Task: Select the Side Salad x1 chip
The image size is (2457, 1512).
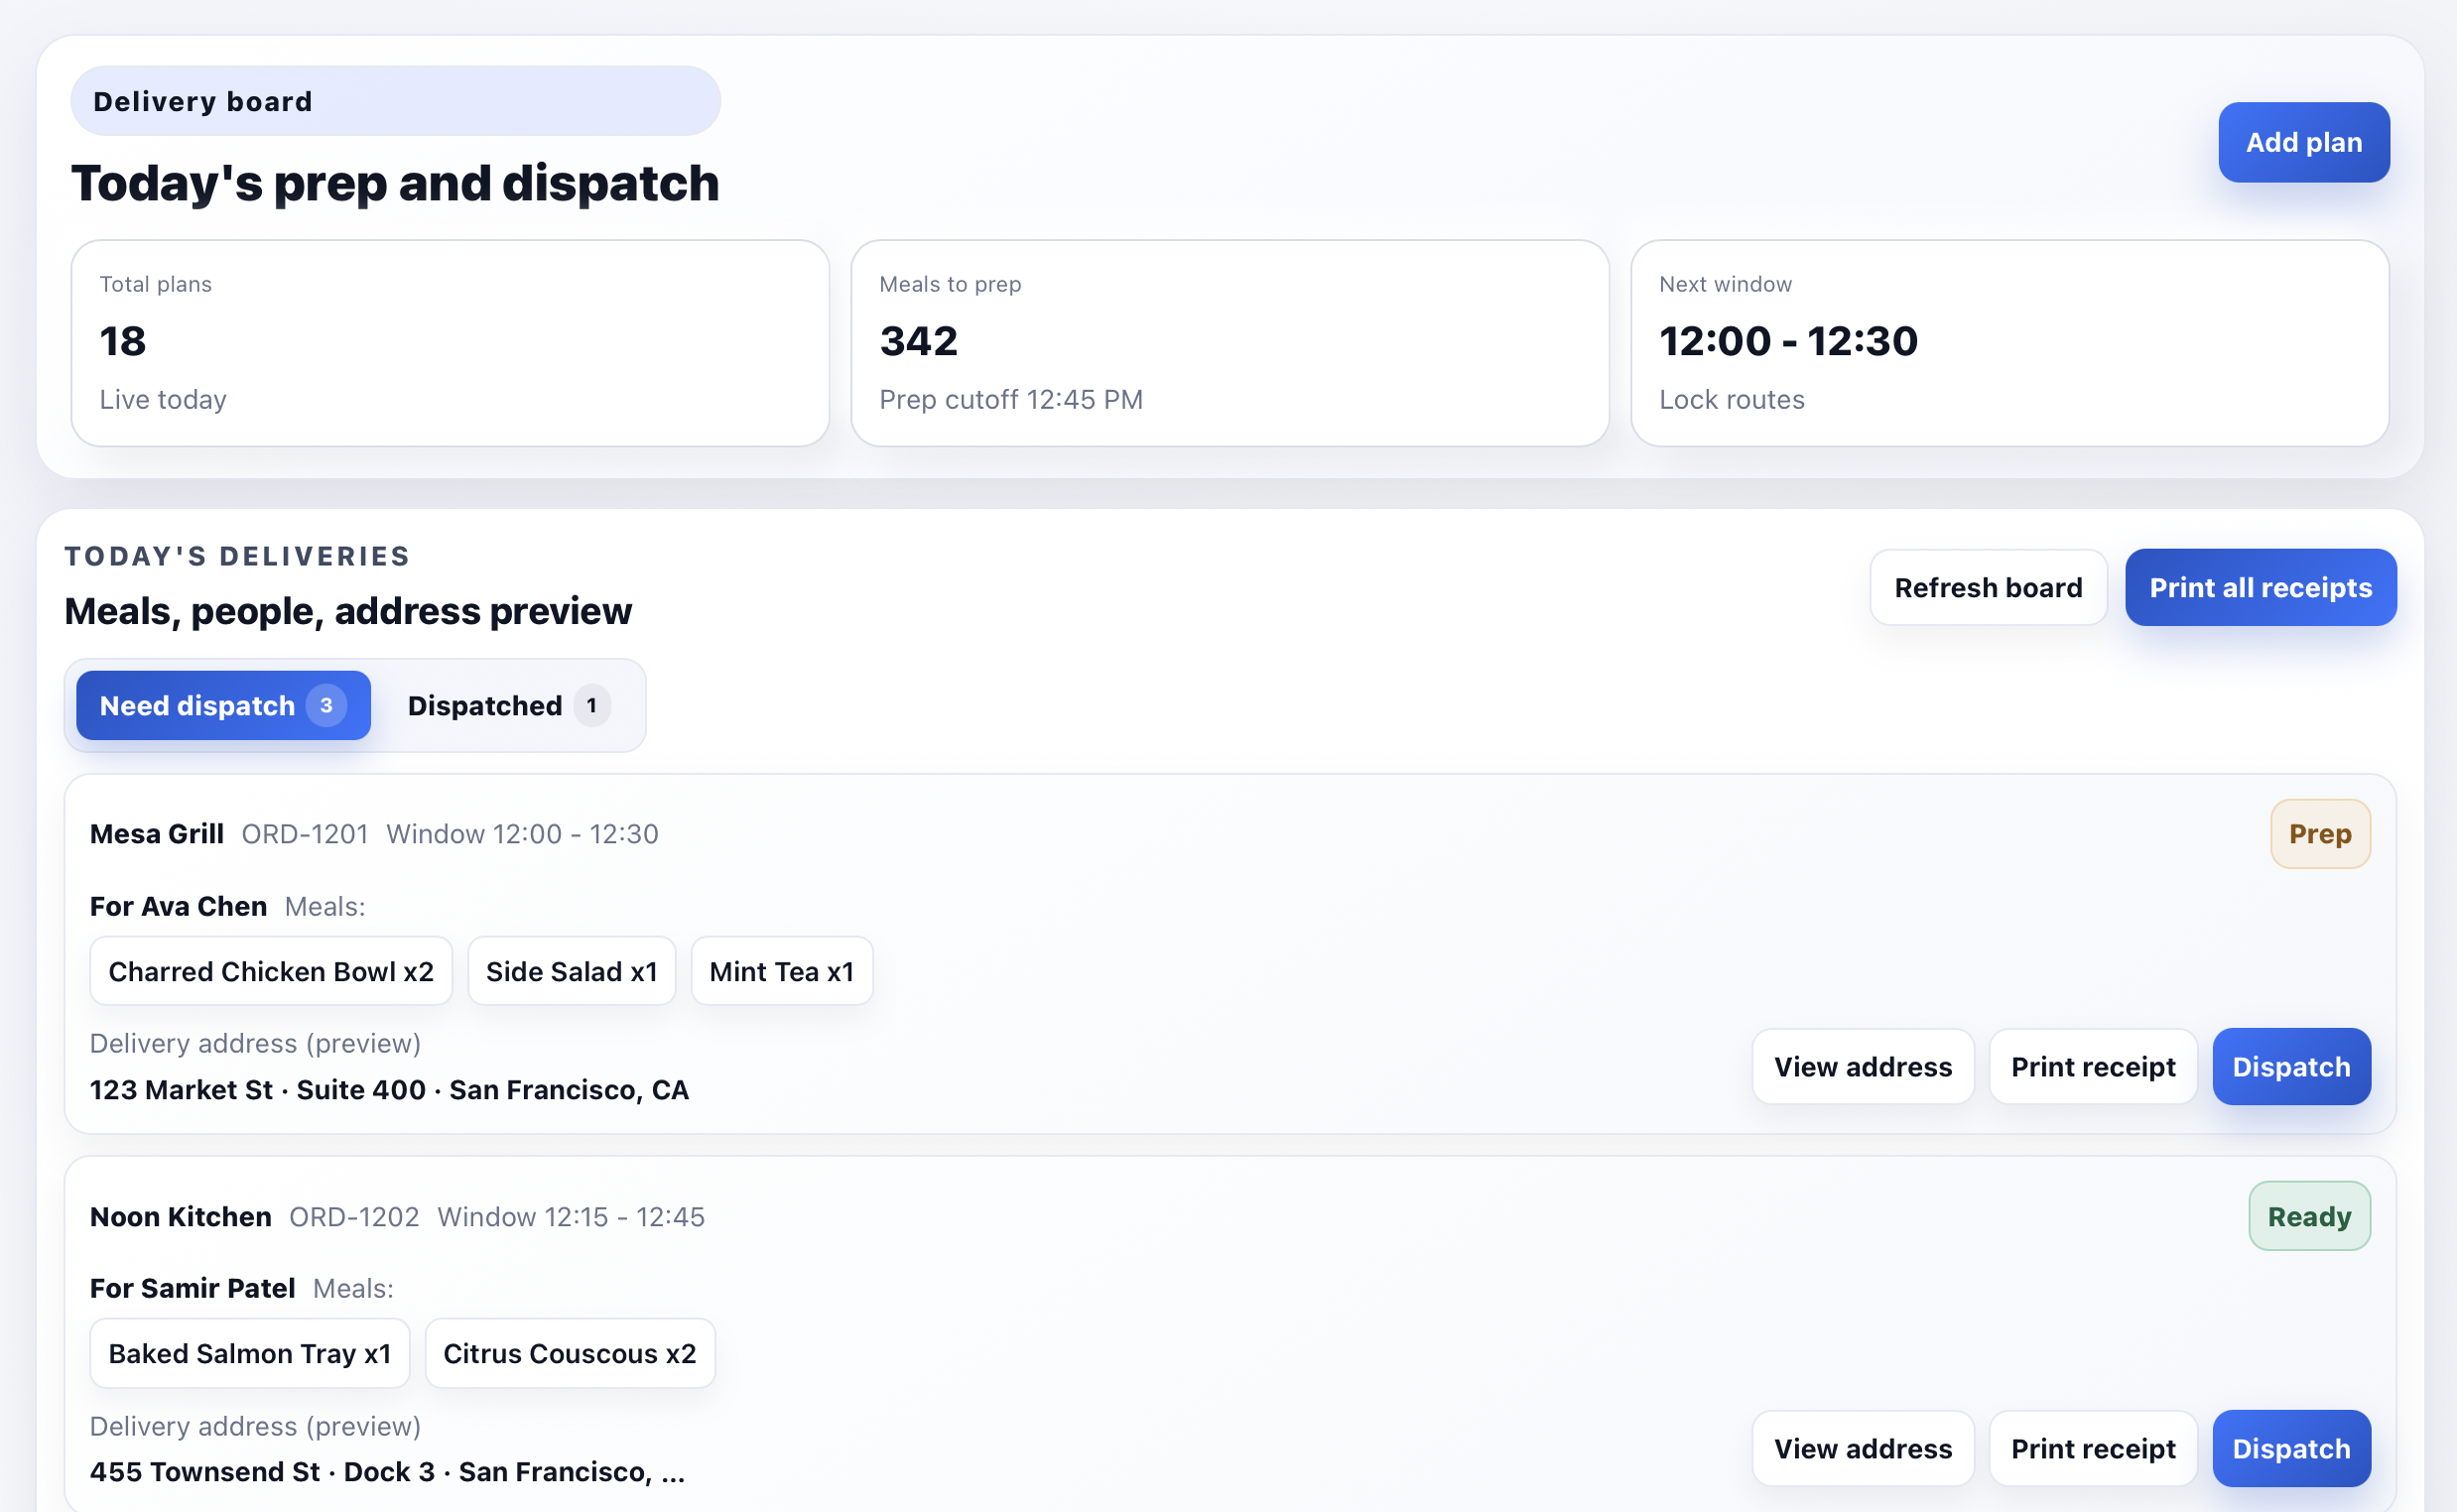Action: point(571,971)
